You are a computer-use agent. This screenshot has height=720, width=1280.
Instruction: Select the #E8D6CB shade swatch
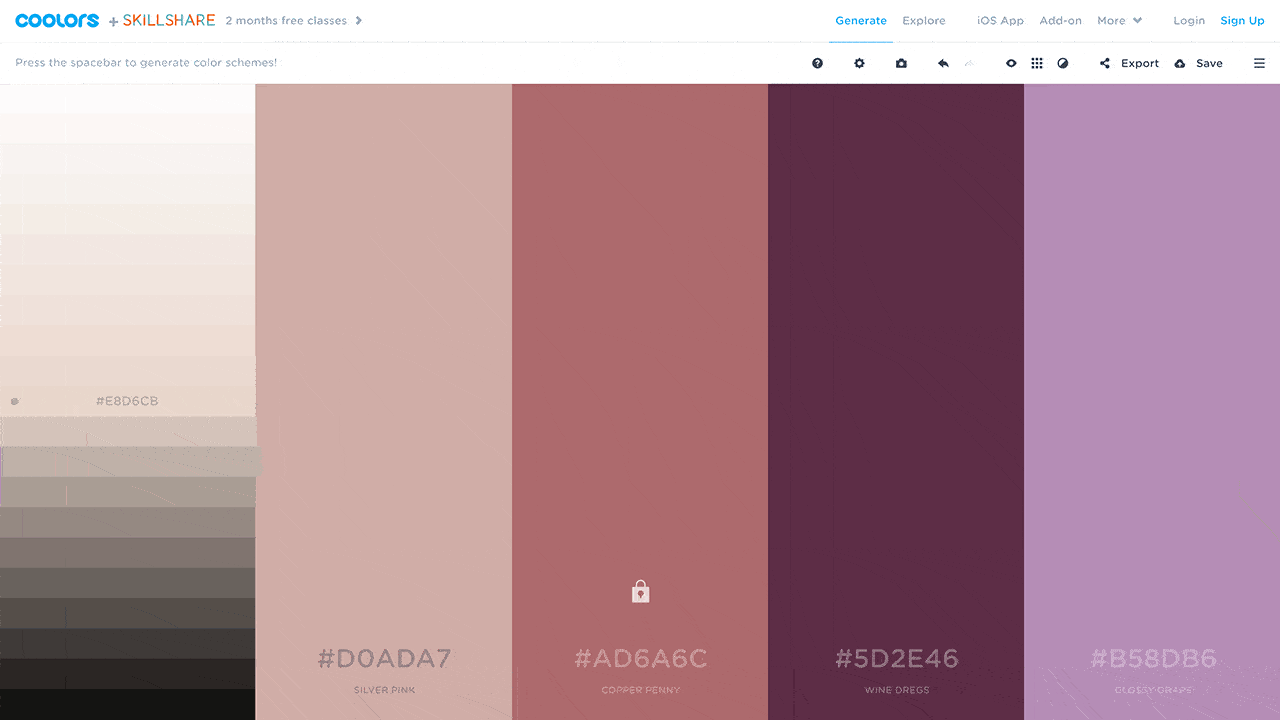(x=127, y=401)
